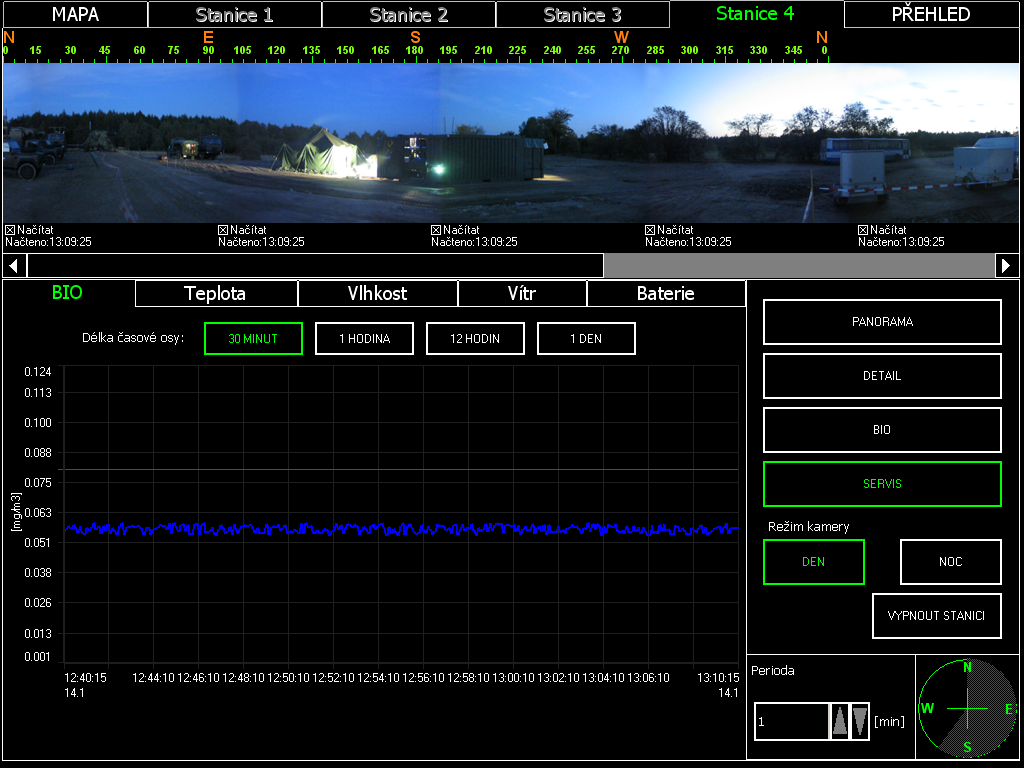Click the right scroll arrow under panorama

click(1007, 265)
